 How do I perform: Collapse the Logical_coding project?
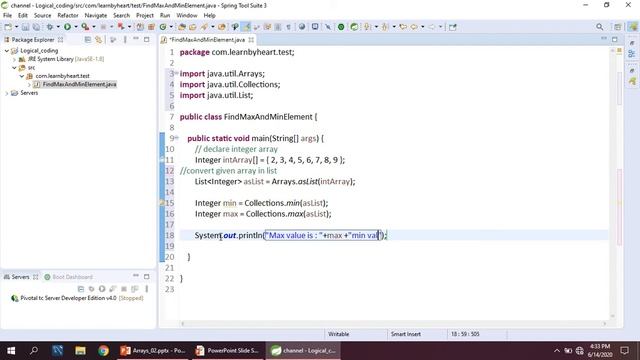point(7,51)
